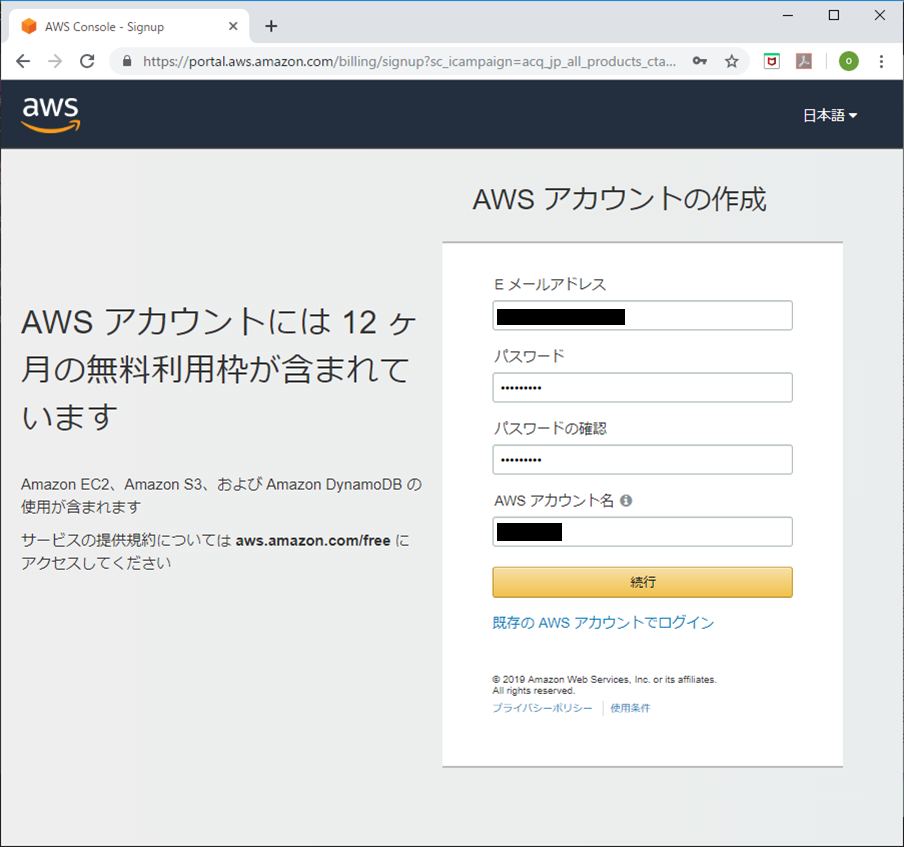Open saved password key icon in address bar
The image size is (904, 847).
[x=700, y=61]
